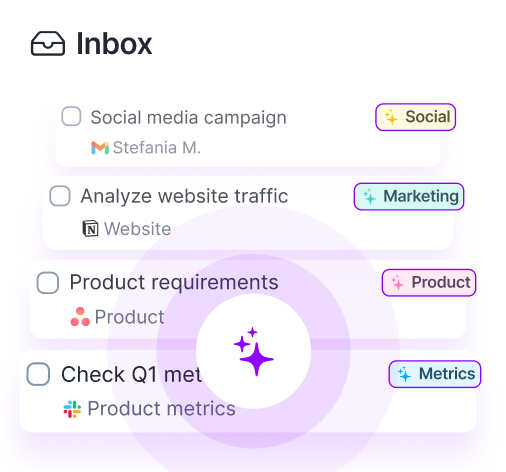Click the Inbox tray icon
506x472 pixels.
click(48, 43)
